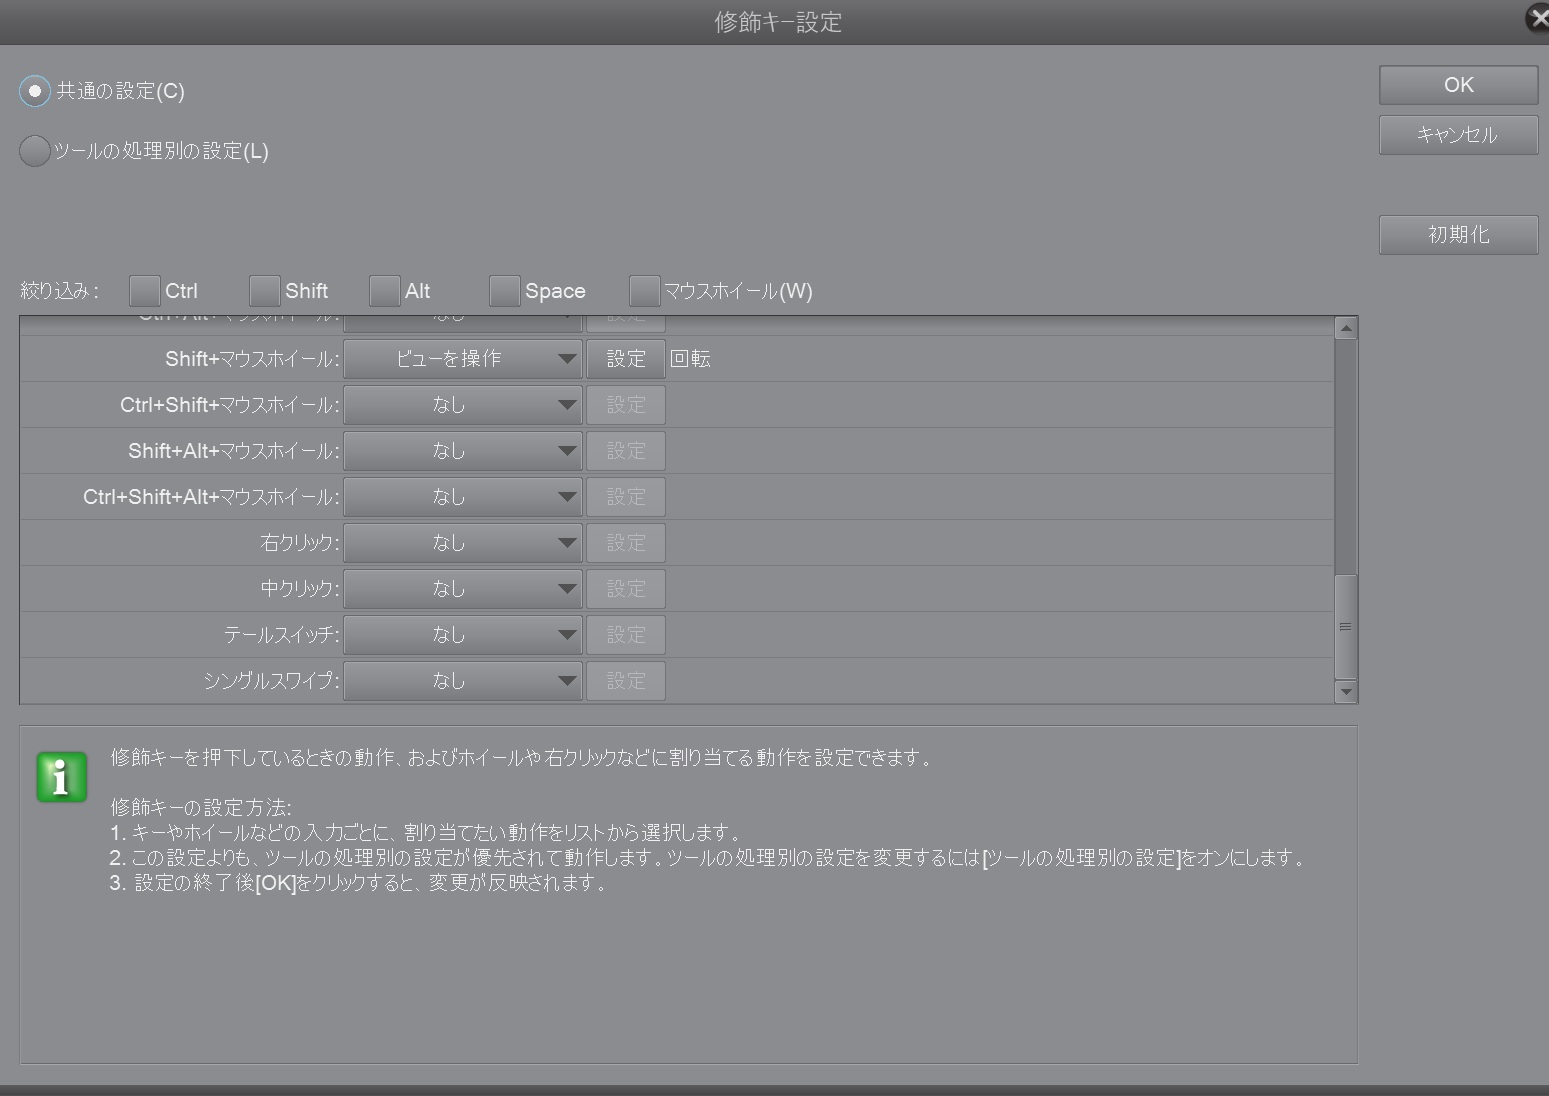
Task: Click the list scrollbar down arrow
Action: coord(1346,691)
